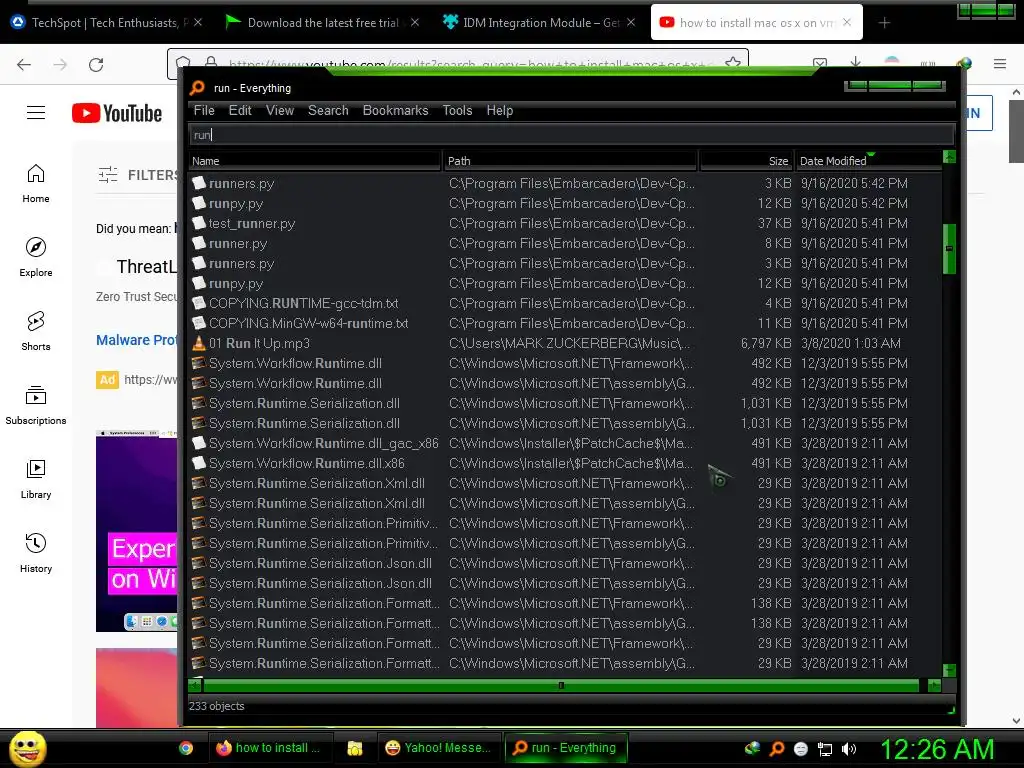The height and width of the screenshot is (768, 1024).
Task: Click file icon of test_runner.py
Action: [x=199, y=223]
